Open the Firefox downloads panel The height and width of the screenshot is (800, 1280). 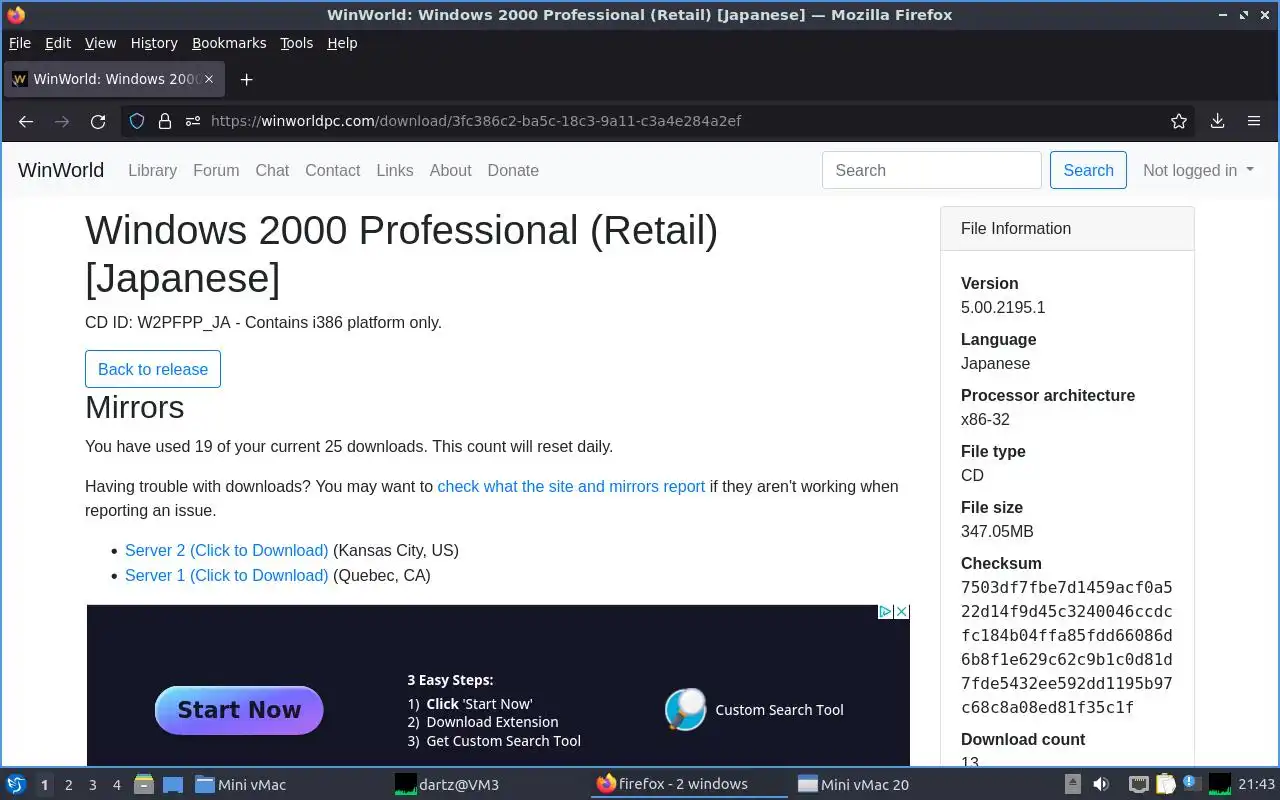coord(1217,121)
